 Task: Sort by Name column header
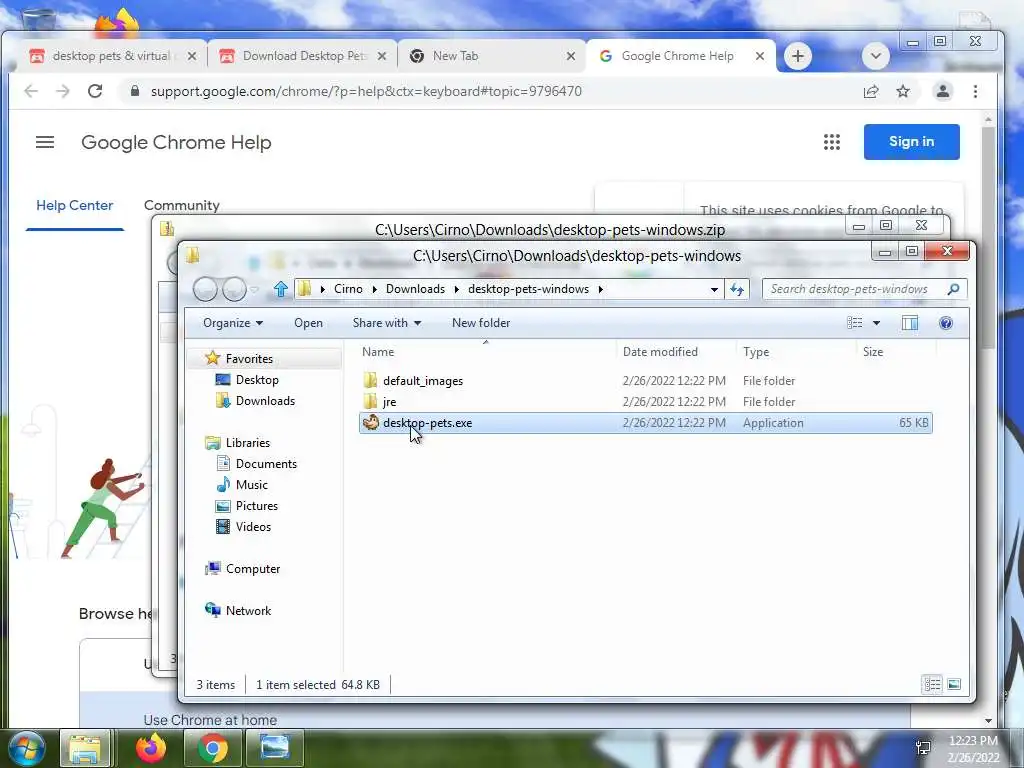pos(486,351)
